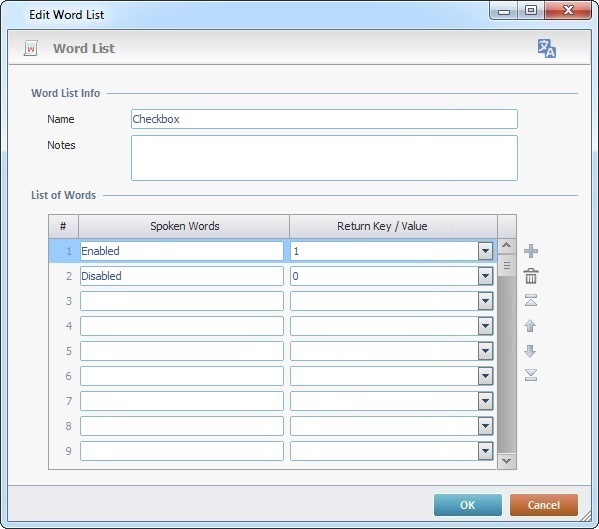This screenshot has width=599, height=529.
Task: Open return value dropdown for Enabled row
Action: coord(485,251)
